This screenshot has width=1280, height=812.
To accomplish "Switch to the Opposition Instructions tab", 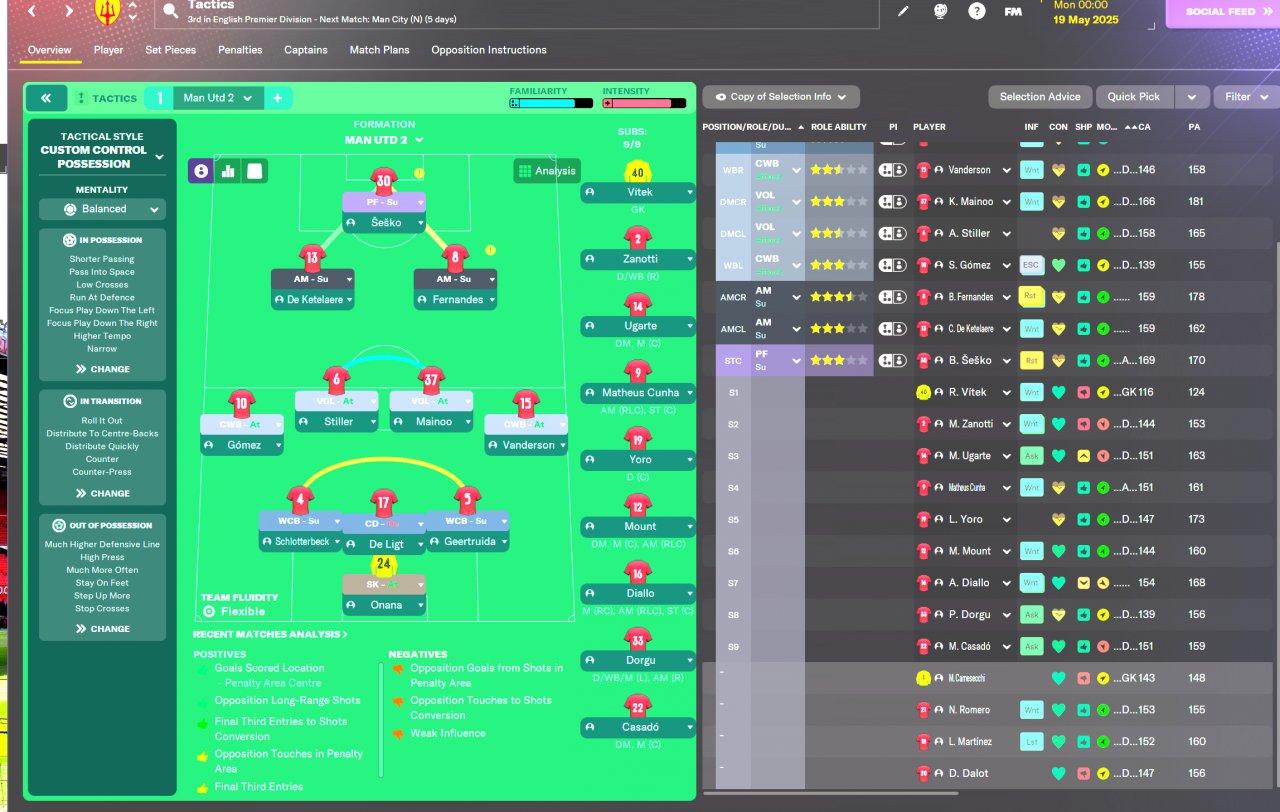I will pyautogui.click(x=489, y=50).
